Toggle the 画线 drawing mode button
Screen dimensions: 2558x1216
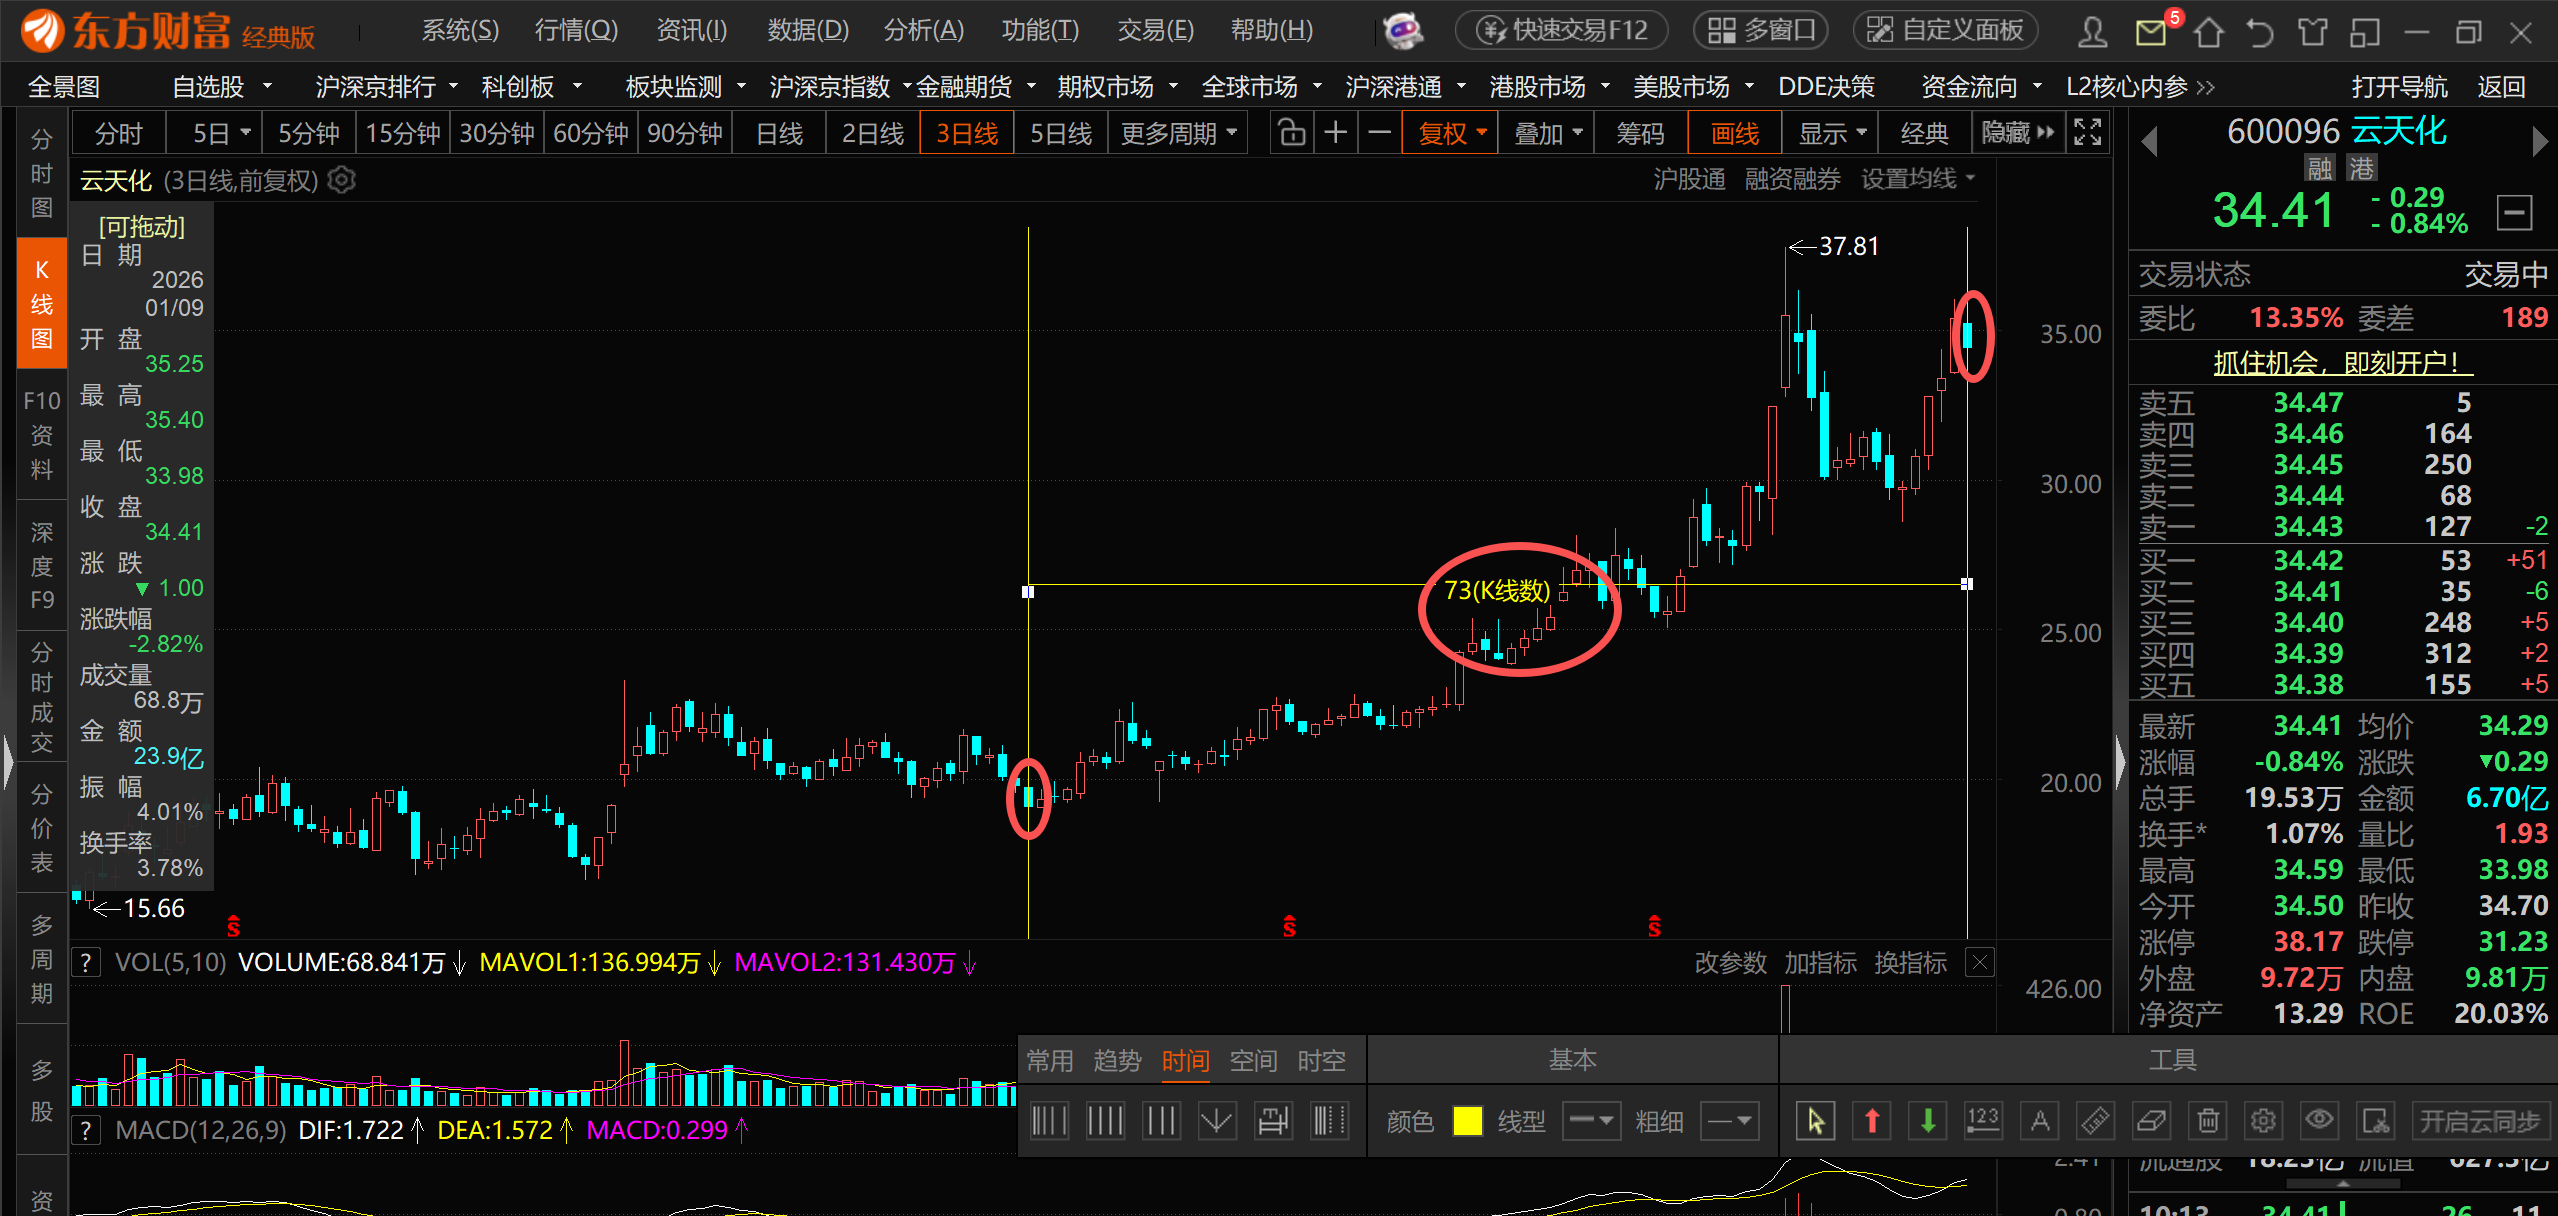pos(1734,133)
